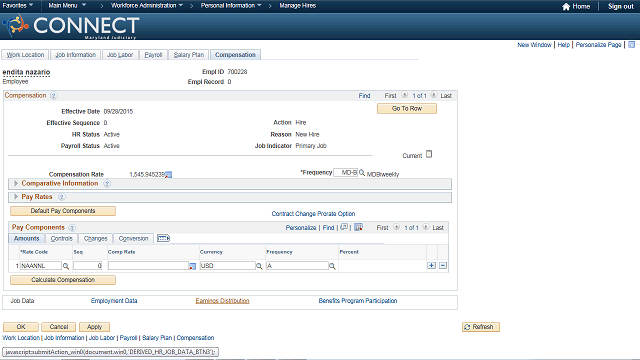
Task: Expand Comparative Information section
Action: click(x=16, y=184)
